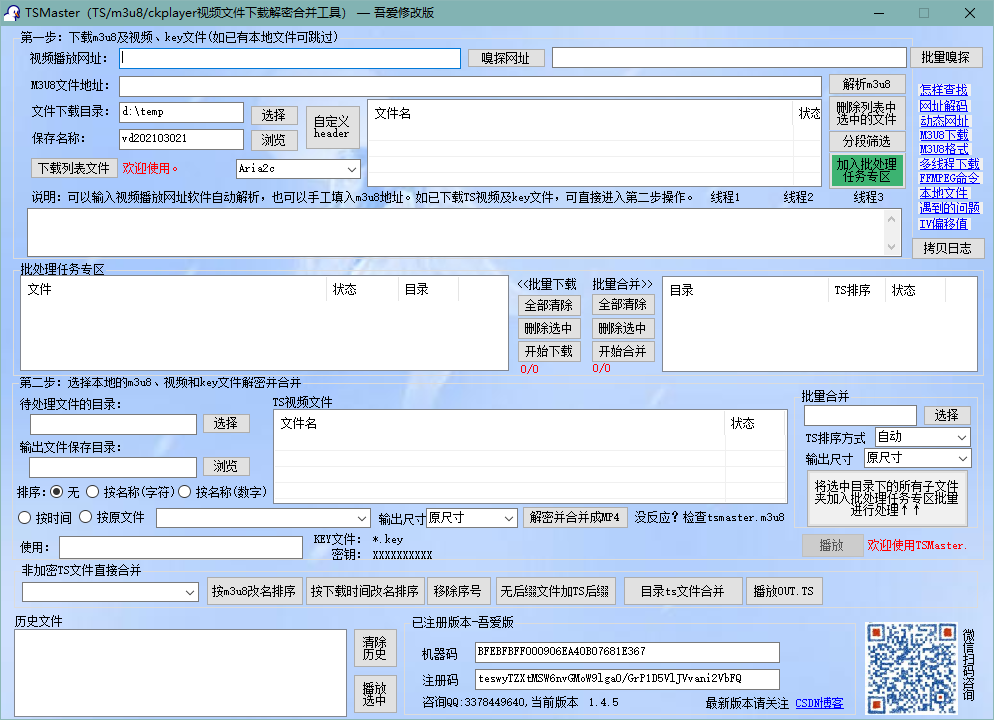994x720 pixels.
Task: Click 分段筛选 button
Action: pos(866,141)
